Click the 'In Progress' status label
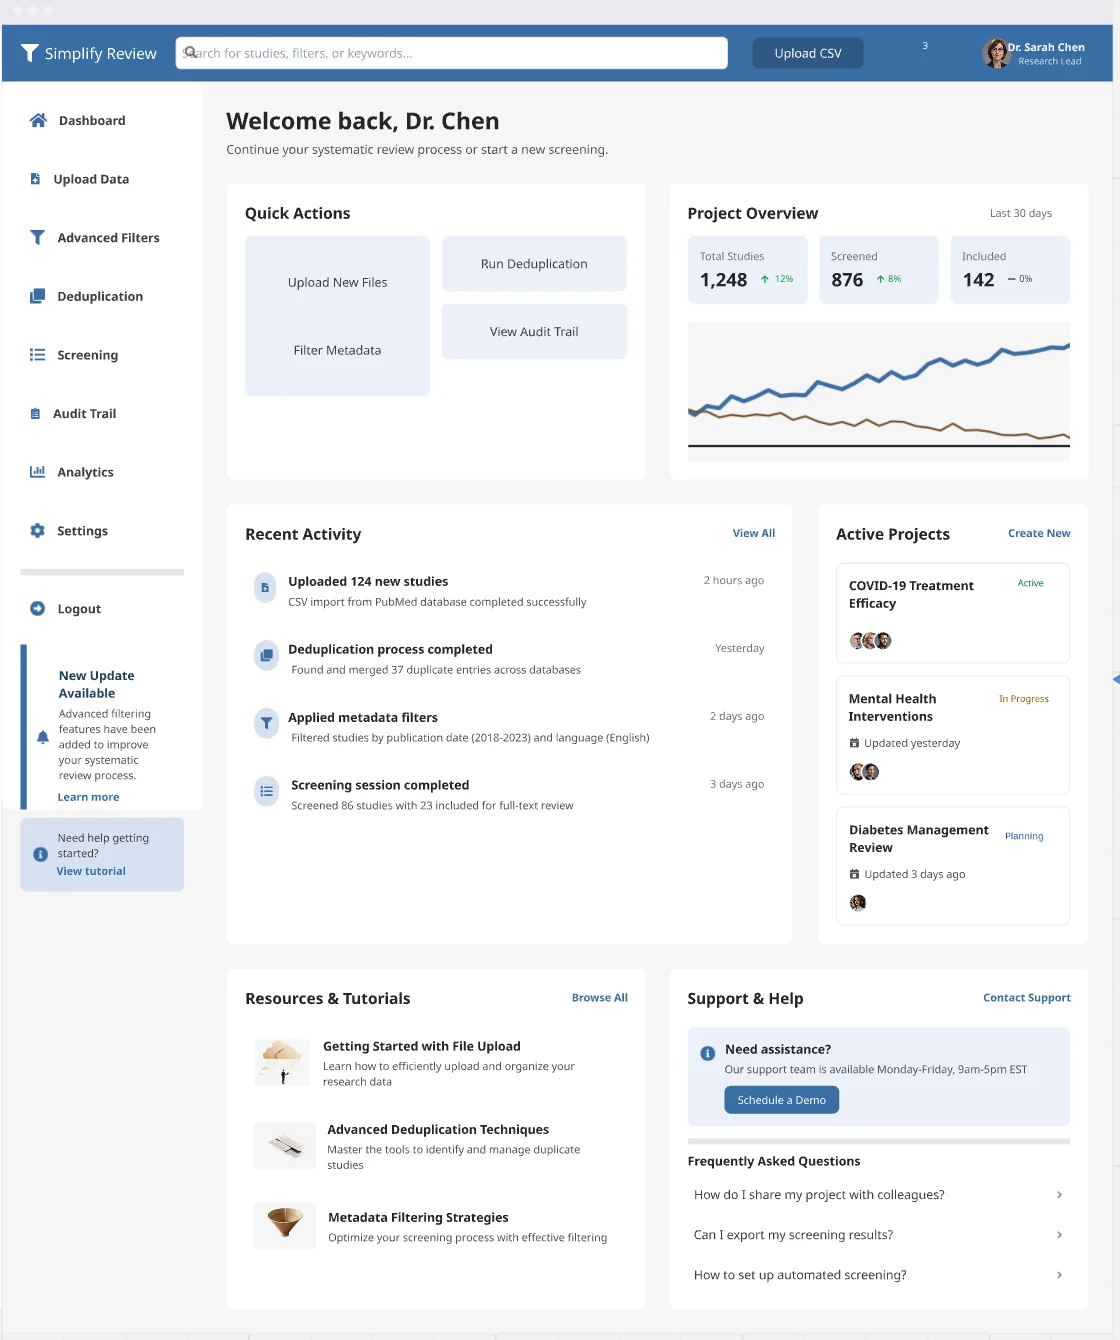1120x1340 pixels. [1024, 699]
